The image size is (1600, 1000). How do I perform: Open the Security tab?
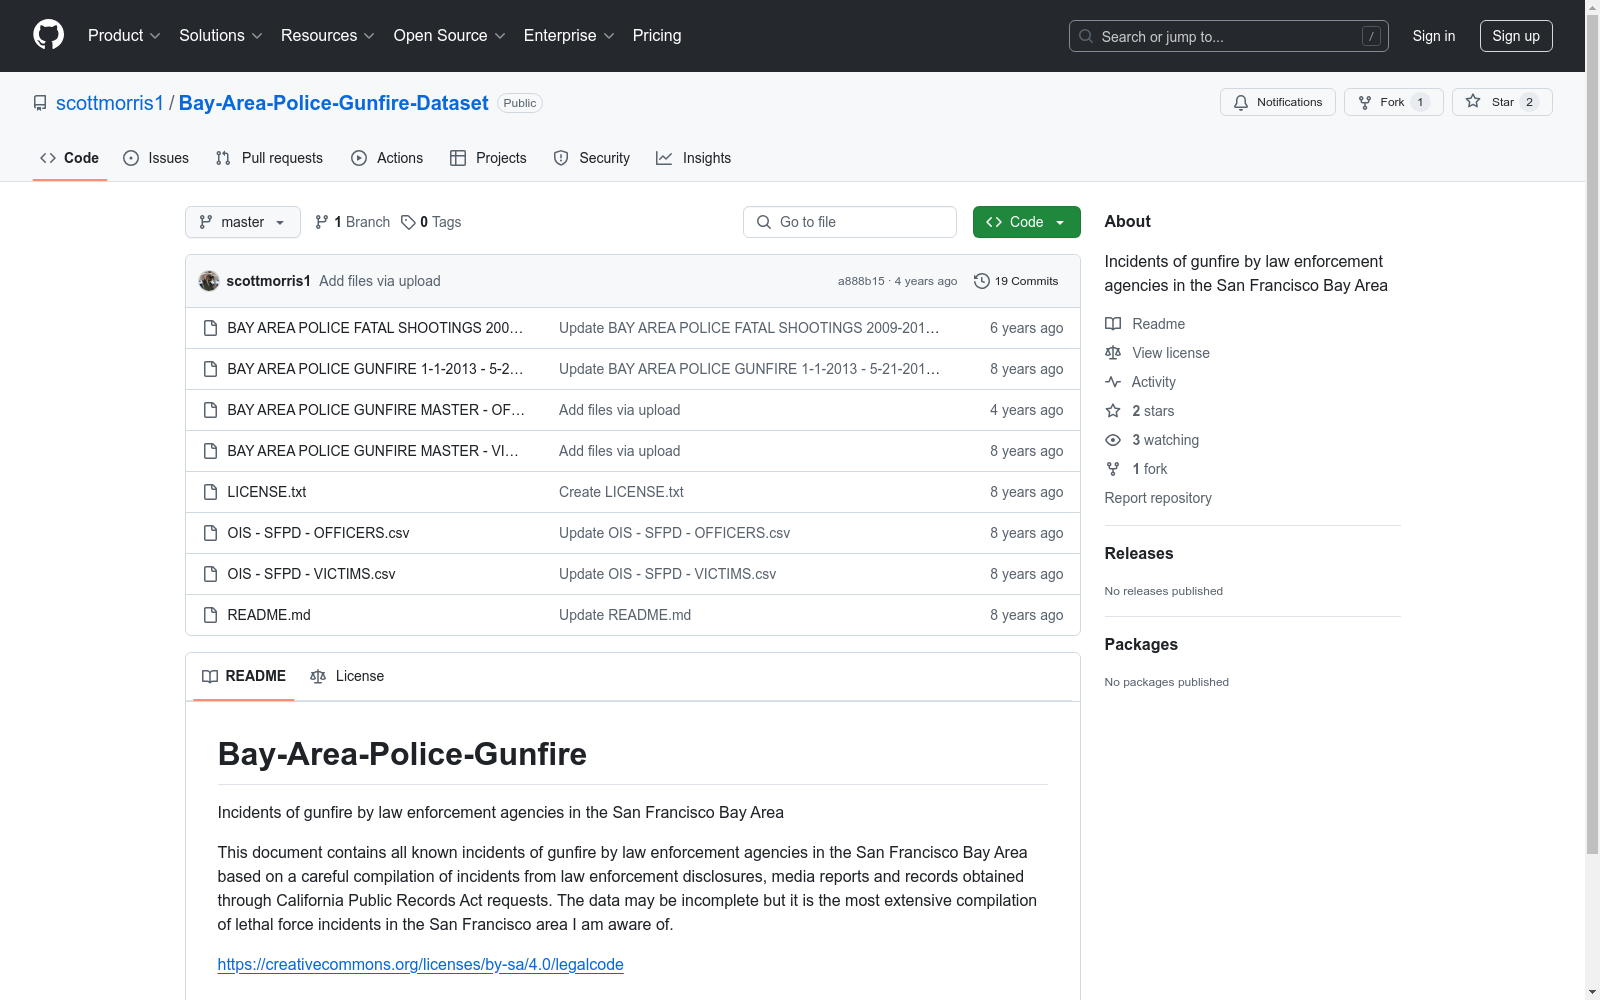[592, 158]
